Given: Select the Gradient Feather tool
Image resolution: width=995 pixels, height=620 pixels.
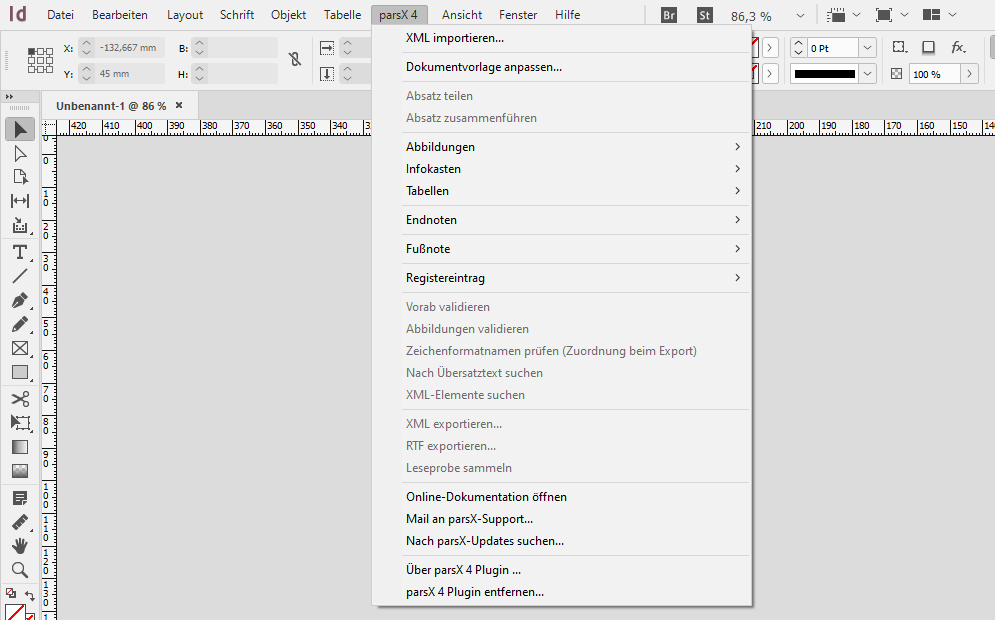Looking at the screenshot, I should [20, 471].
